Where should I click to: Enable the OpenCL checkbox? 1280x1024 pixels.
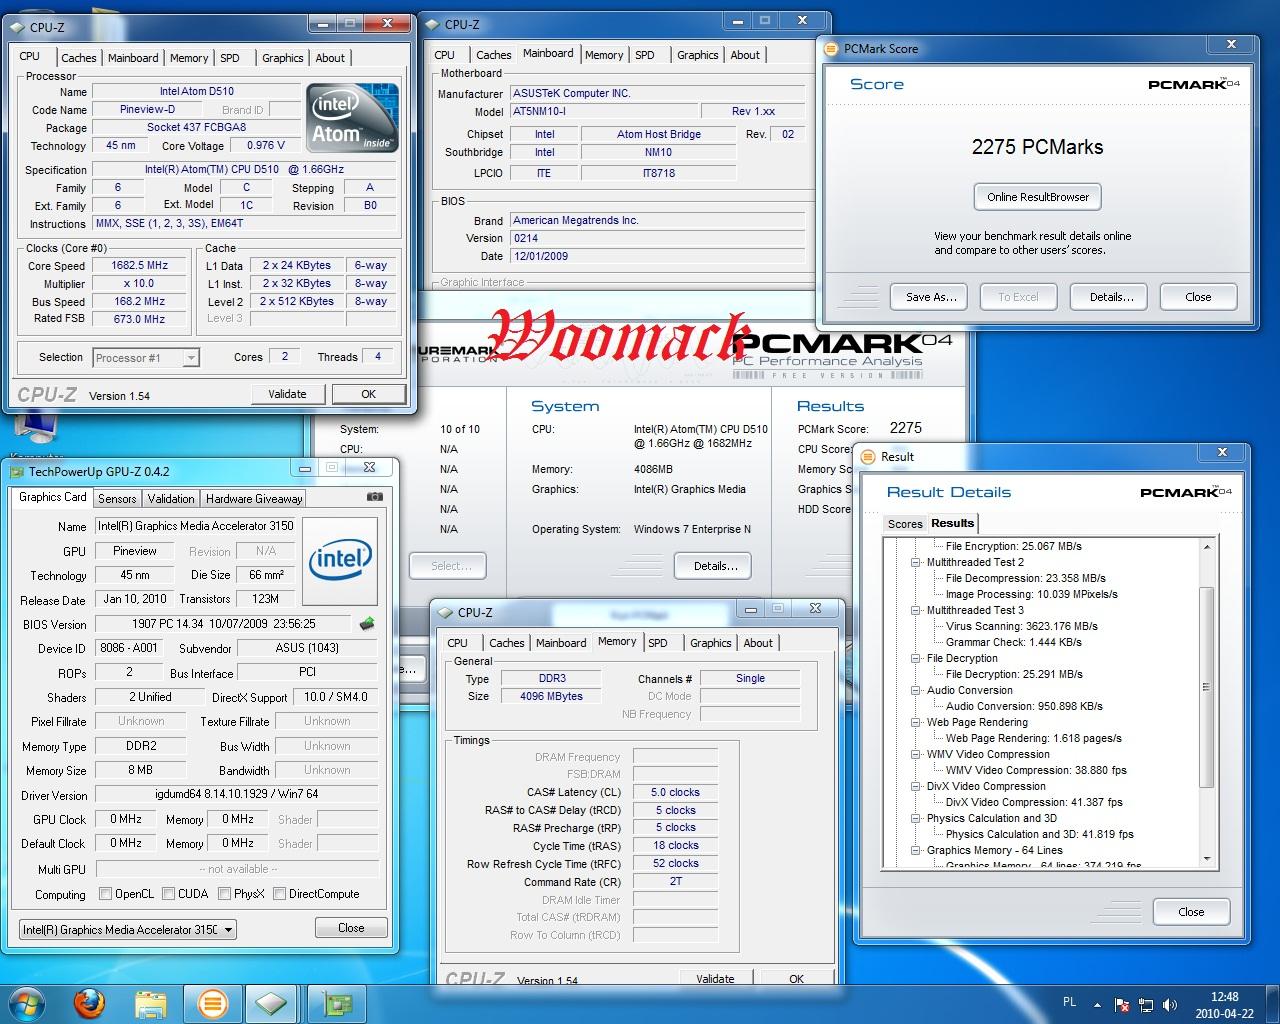point(106,894)
